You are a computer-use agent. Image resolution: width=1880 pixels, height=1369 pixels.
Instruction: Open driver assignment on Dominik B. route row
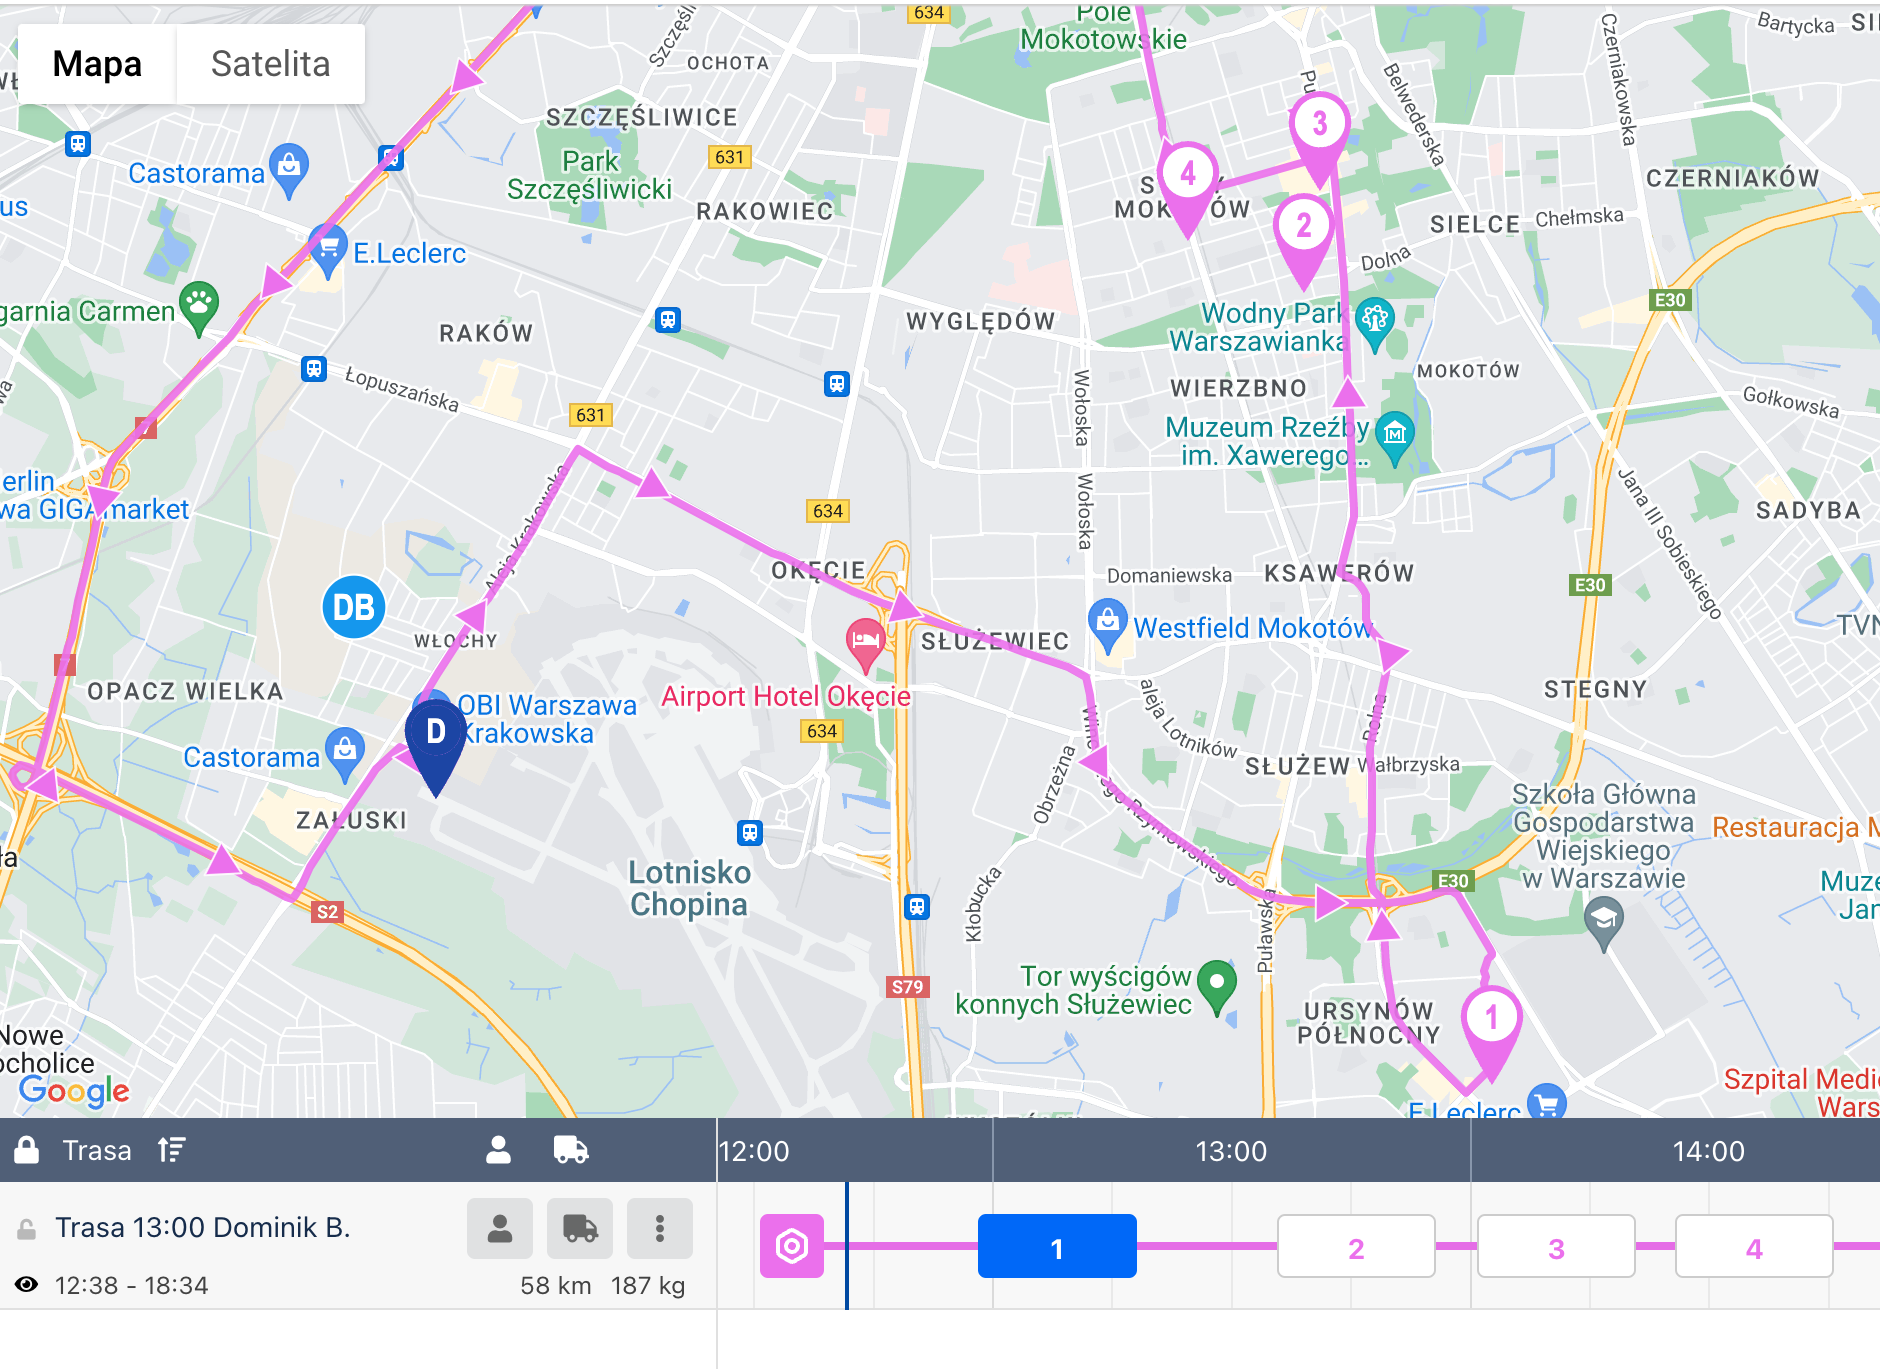500,1228
